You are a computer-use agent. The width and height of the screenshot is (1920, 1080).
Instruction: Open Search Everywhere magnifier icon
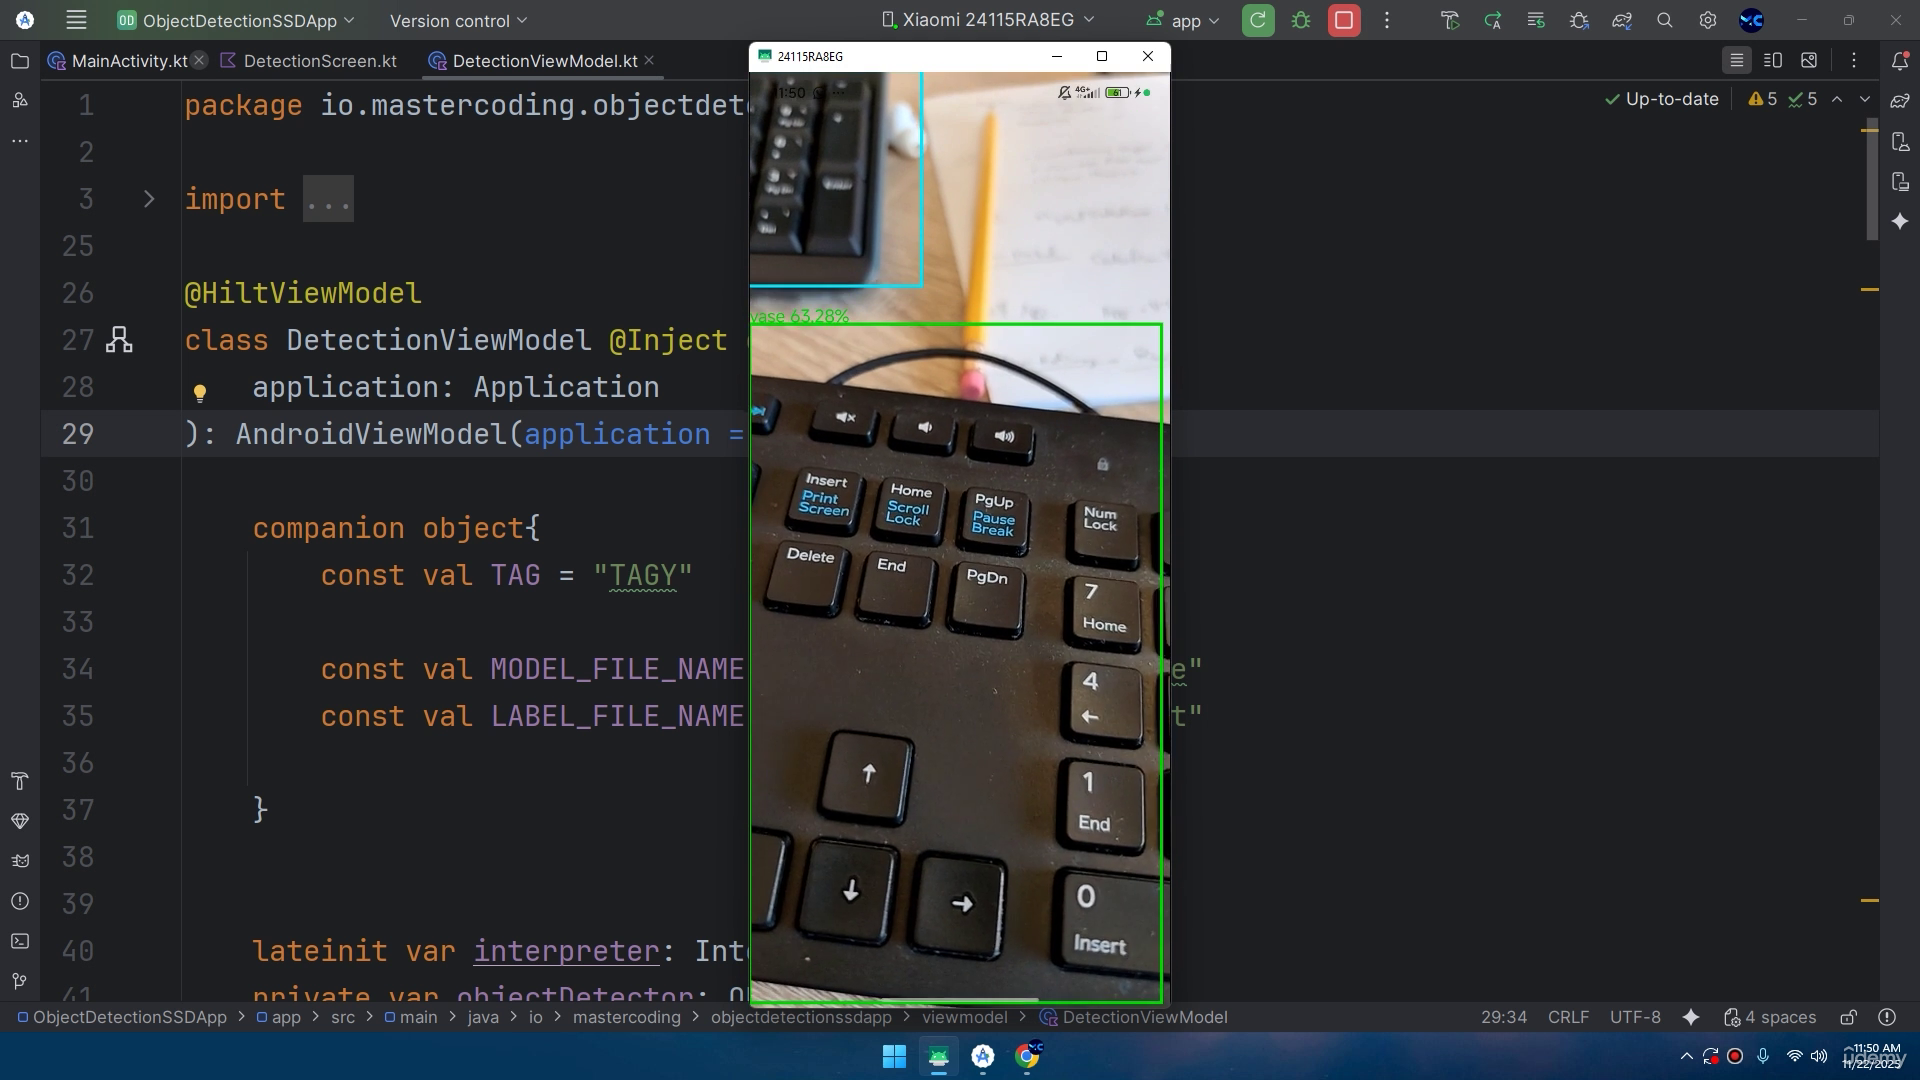[x=1665, y=20]
